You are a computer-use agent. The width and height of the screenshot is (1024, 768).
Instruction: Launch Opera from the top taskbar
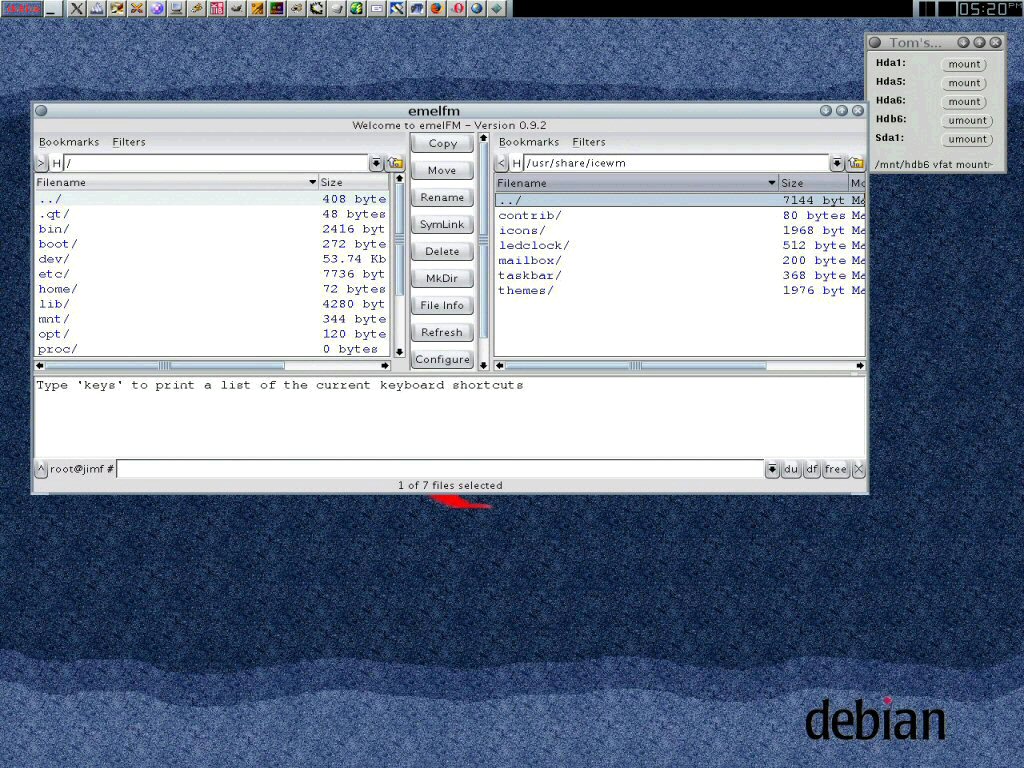click(457, 8)
